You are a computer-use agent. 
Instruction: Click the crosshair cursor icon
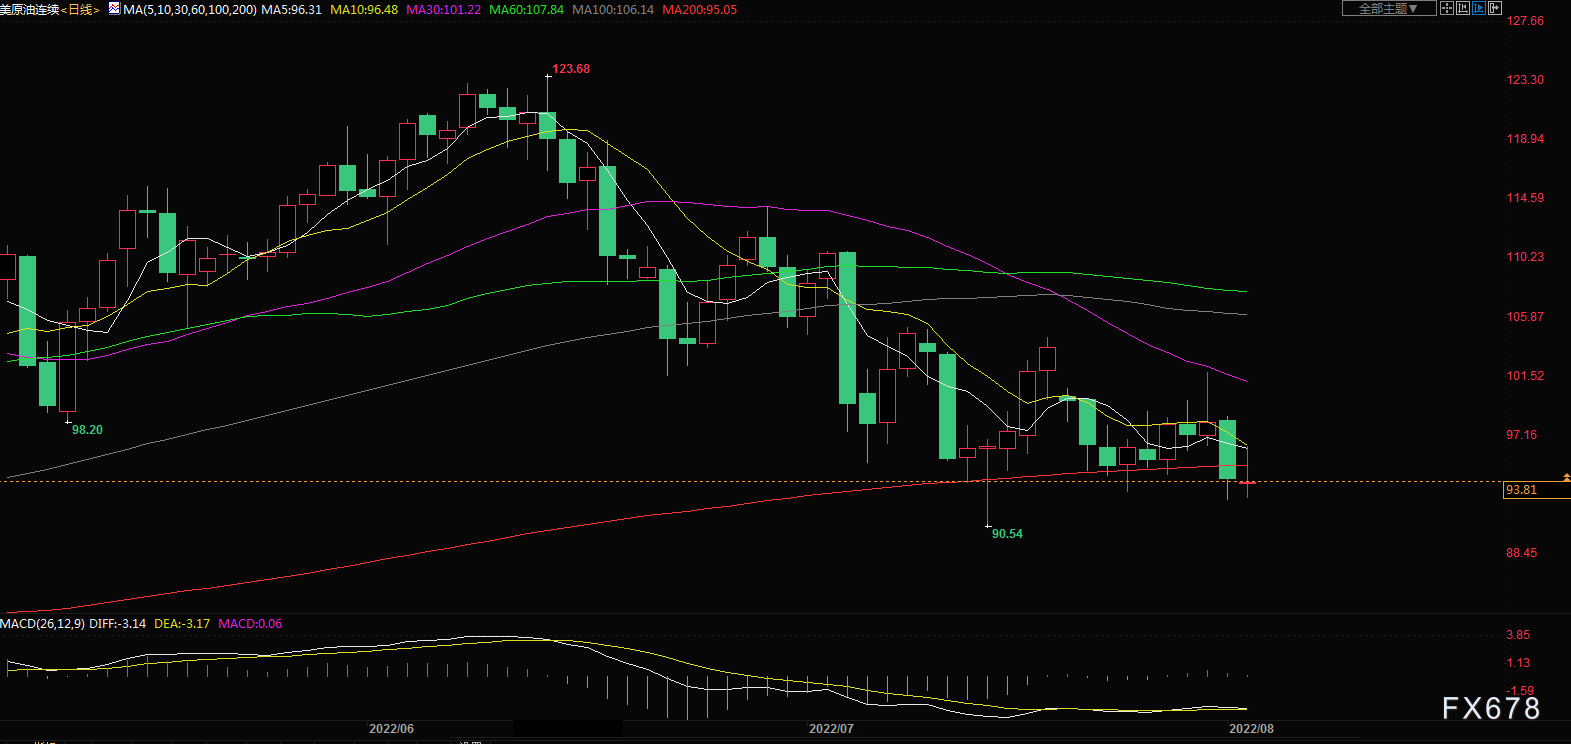(1447, 8)
